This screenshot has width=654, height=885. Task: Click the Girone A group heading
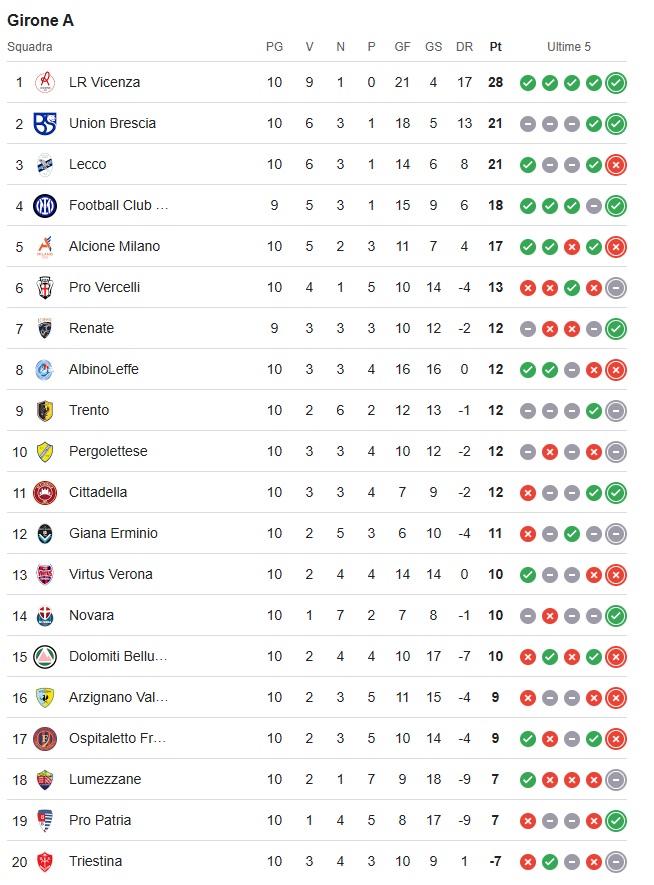pyautogui.click(x=40, y=20)
